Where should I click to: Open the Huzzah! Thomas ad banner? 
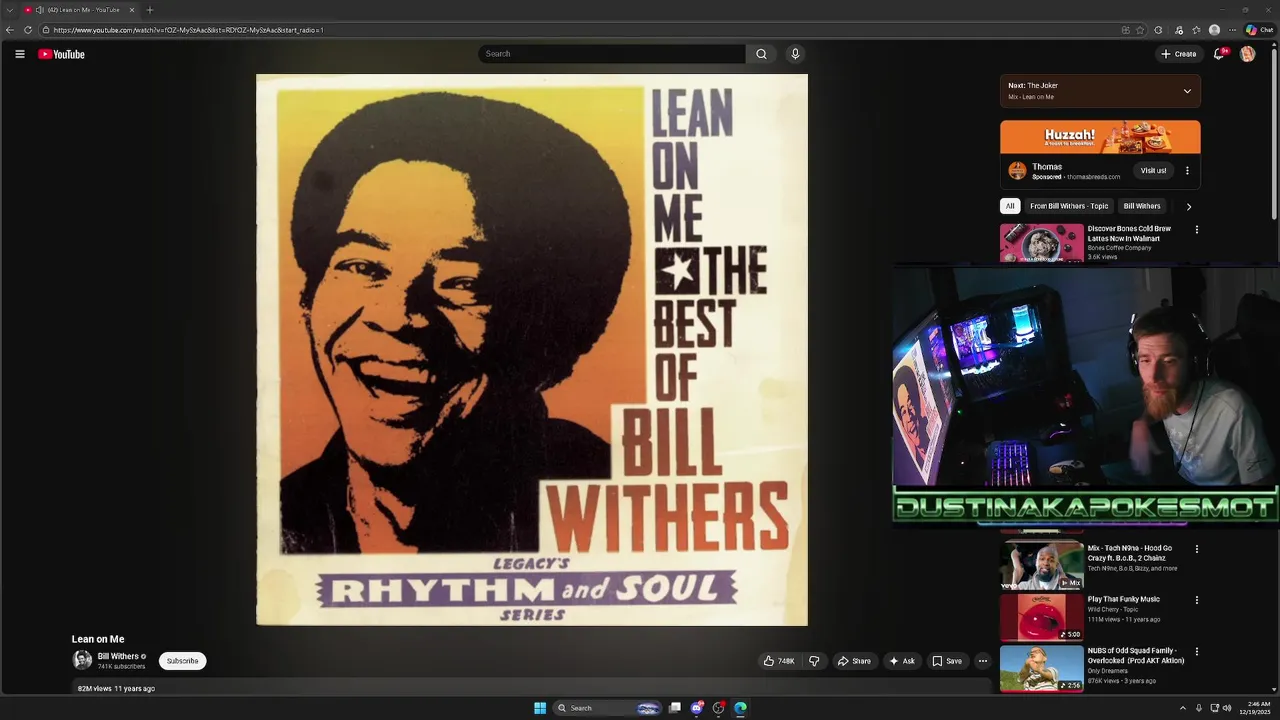[1100, 137]
